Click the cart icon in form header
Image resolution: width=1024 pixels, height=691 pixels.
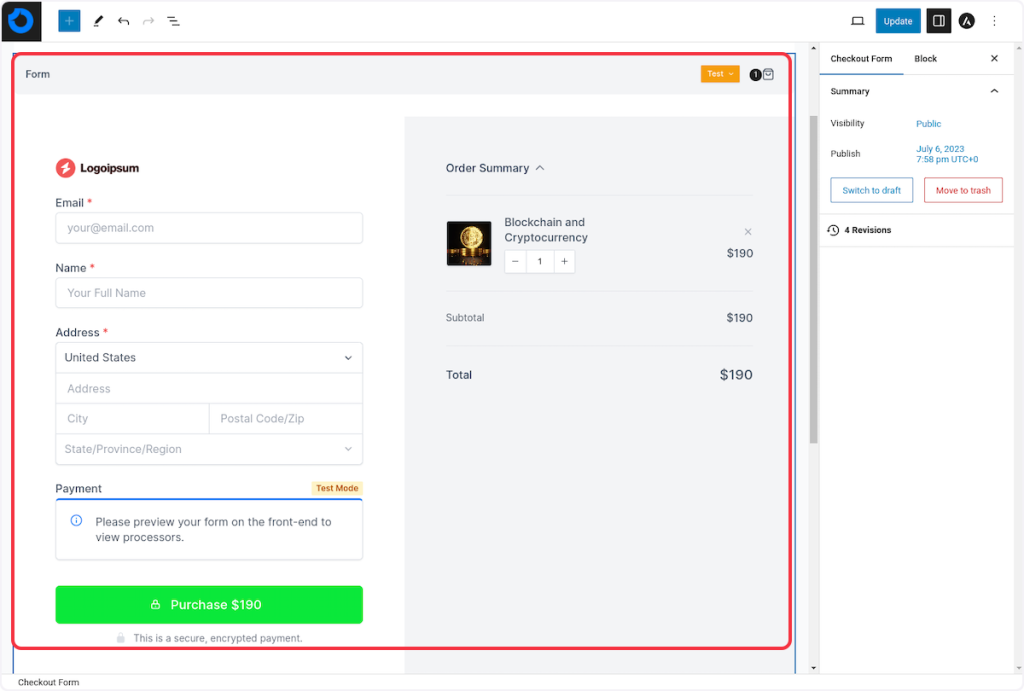[767, 74]
